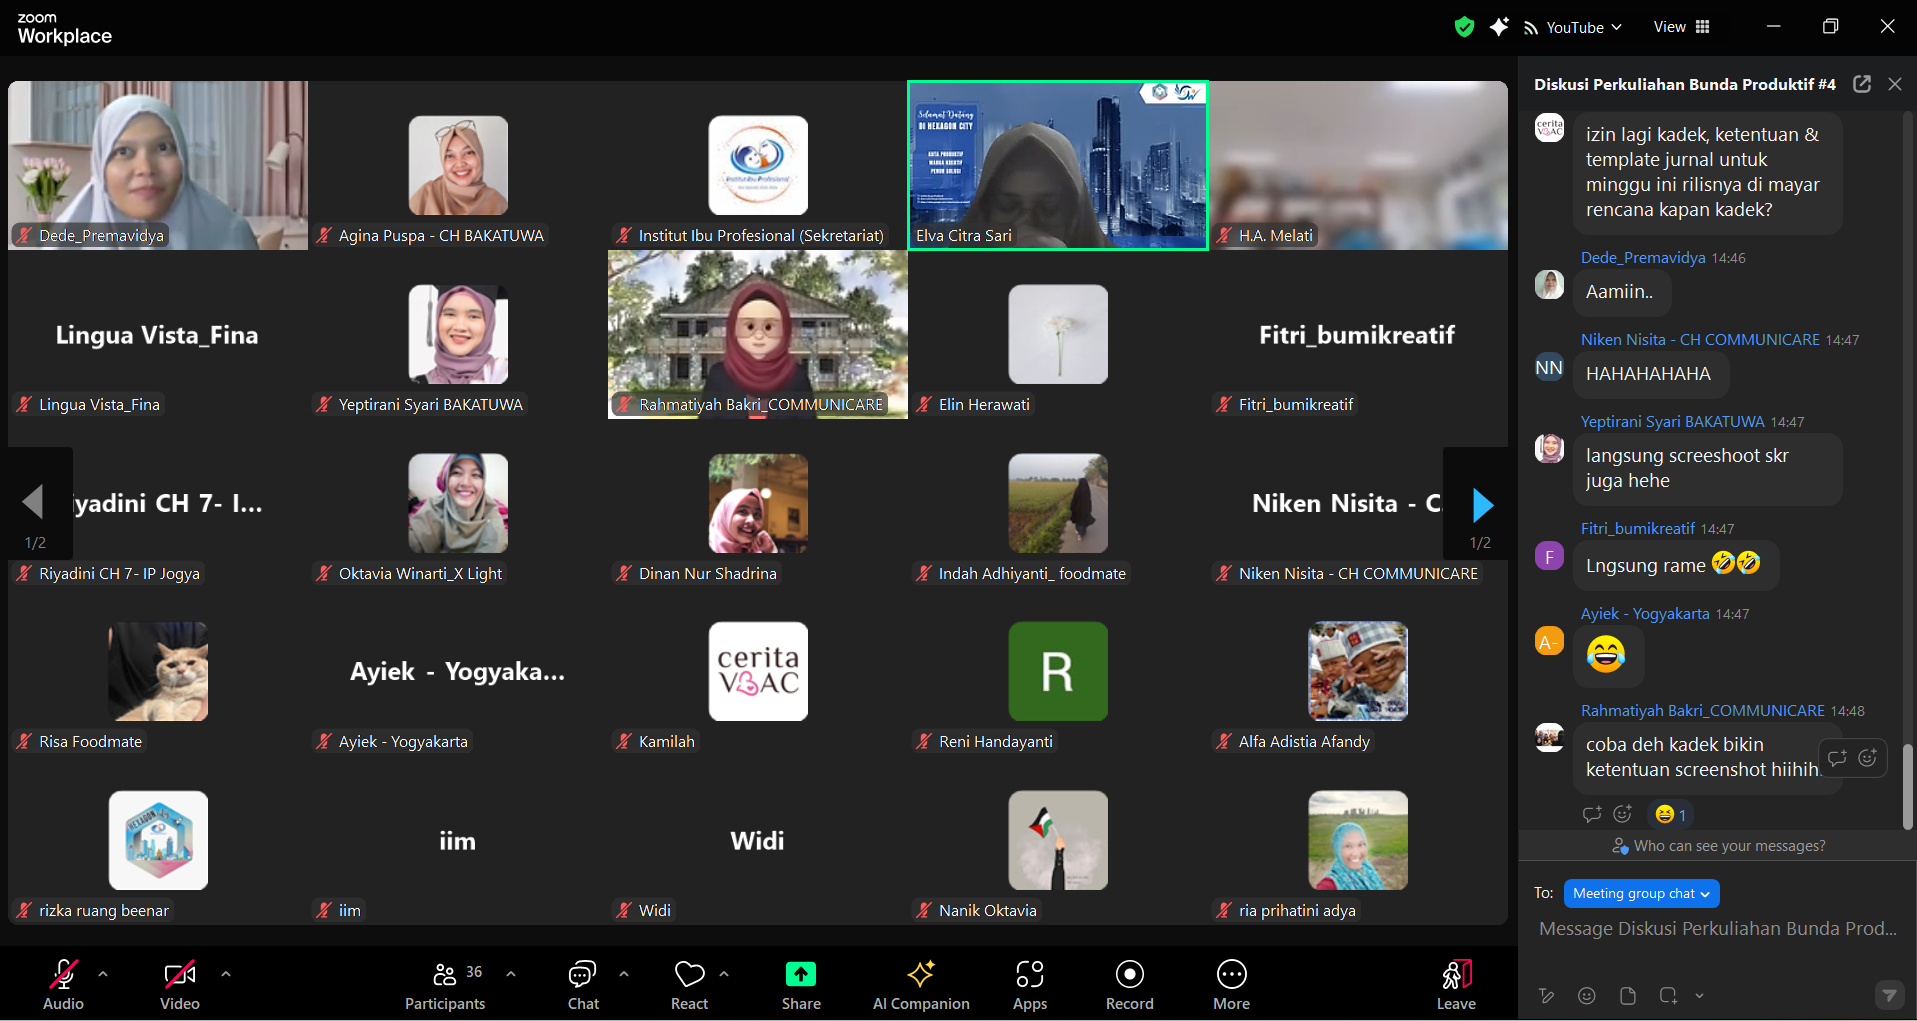Expand screenshot options caret in chat

click(1699, 996)
